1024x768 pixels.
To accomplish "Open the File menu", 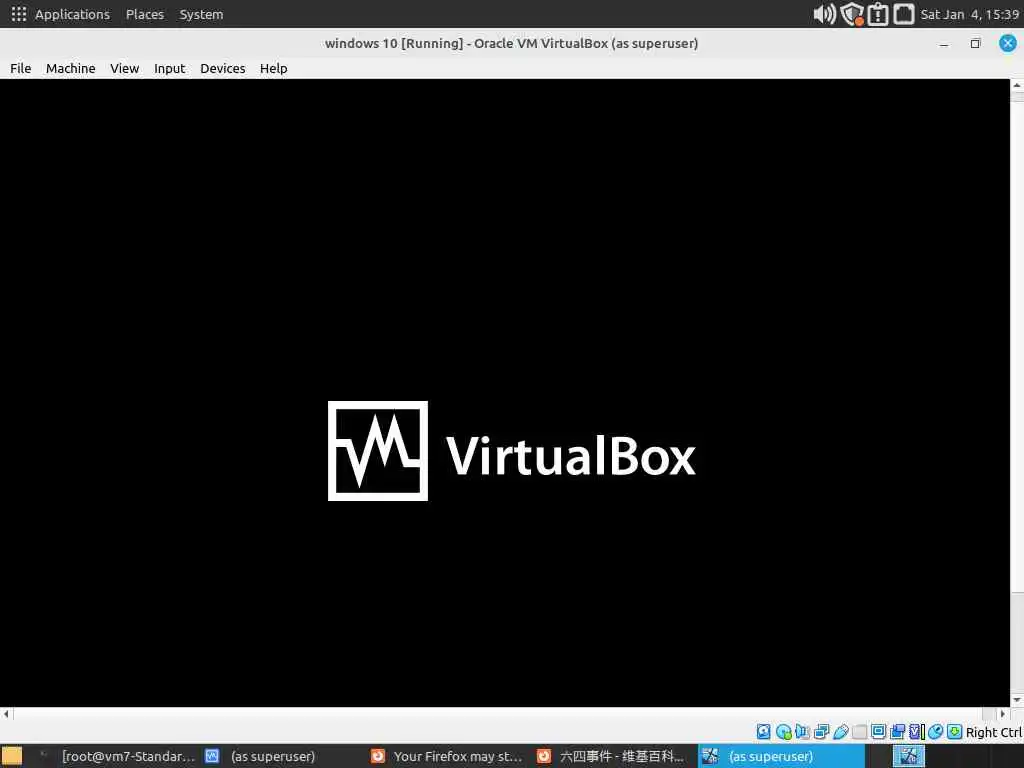I will 20,69.
